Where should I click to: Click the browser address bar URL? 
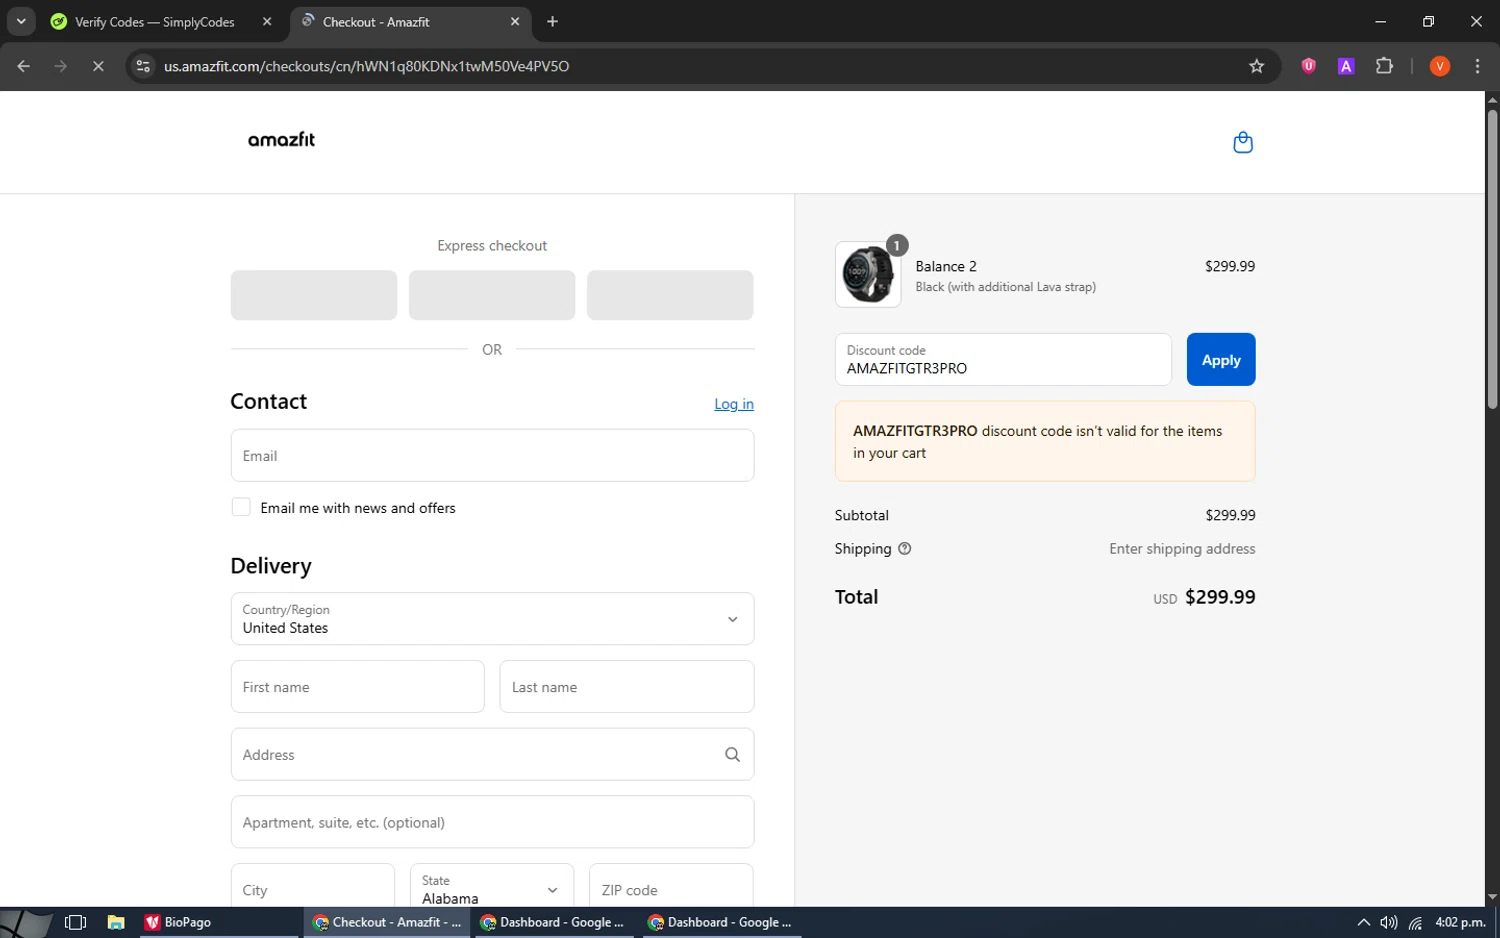coord(367,66)
